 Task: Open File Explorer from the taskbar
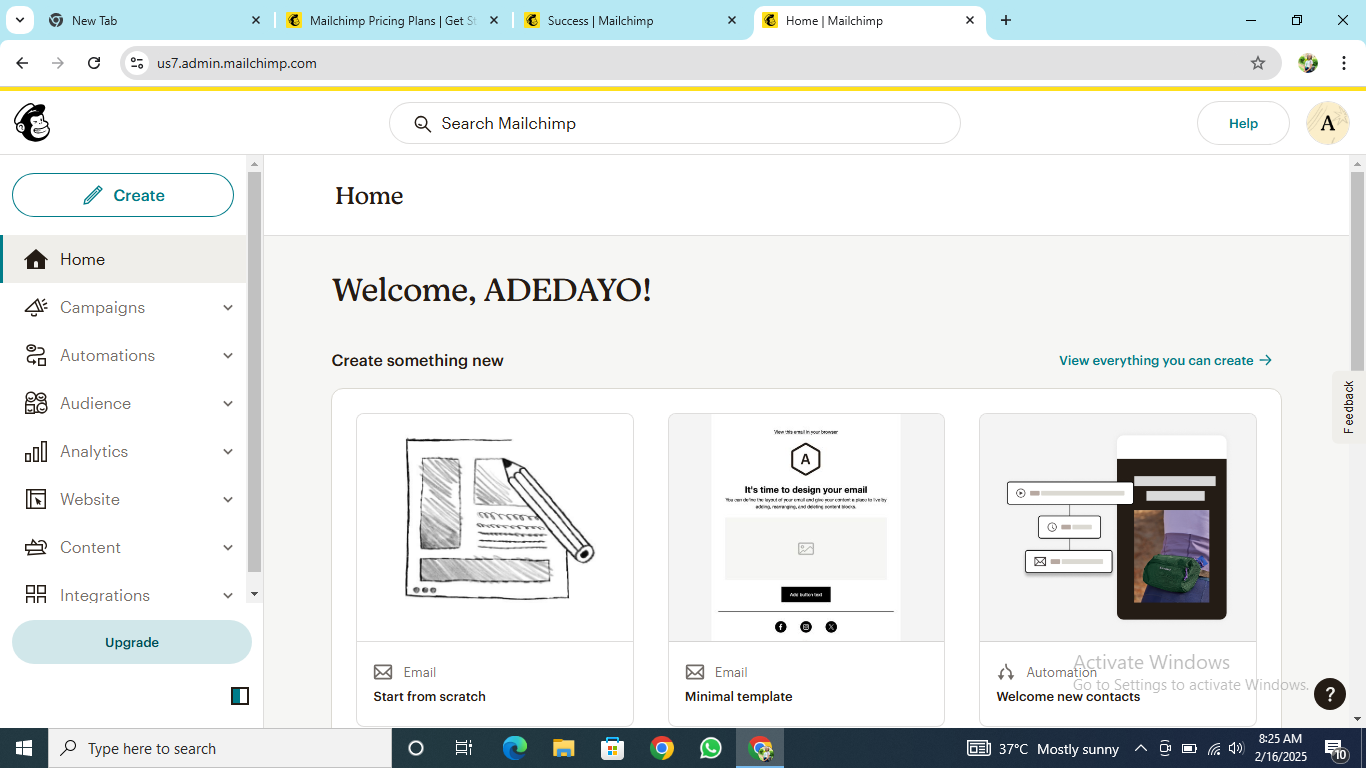pyautogui.click(x=564, y=748)
